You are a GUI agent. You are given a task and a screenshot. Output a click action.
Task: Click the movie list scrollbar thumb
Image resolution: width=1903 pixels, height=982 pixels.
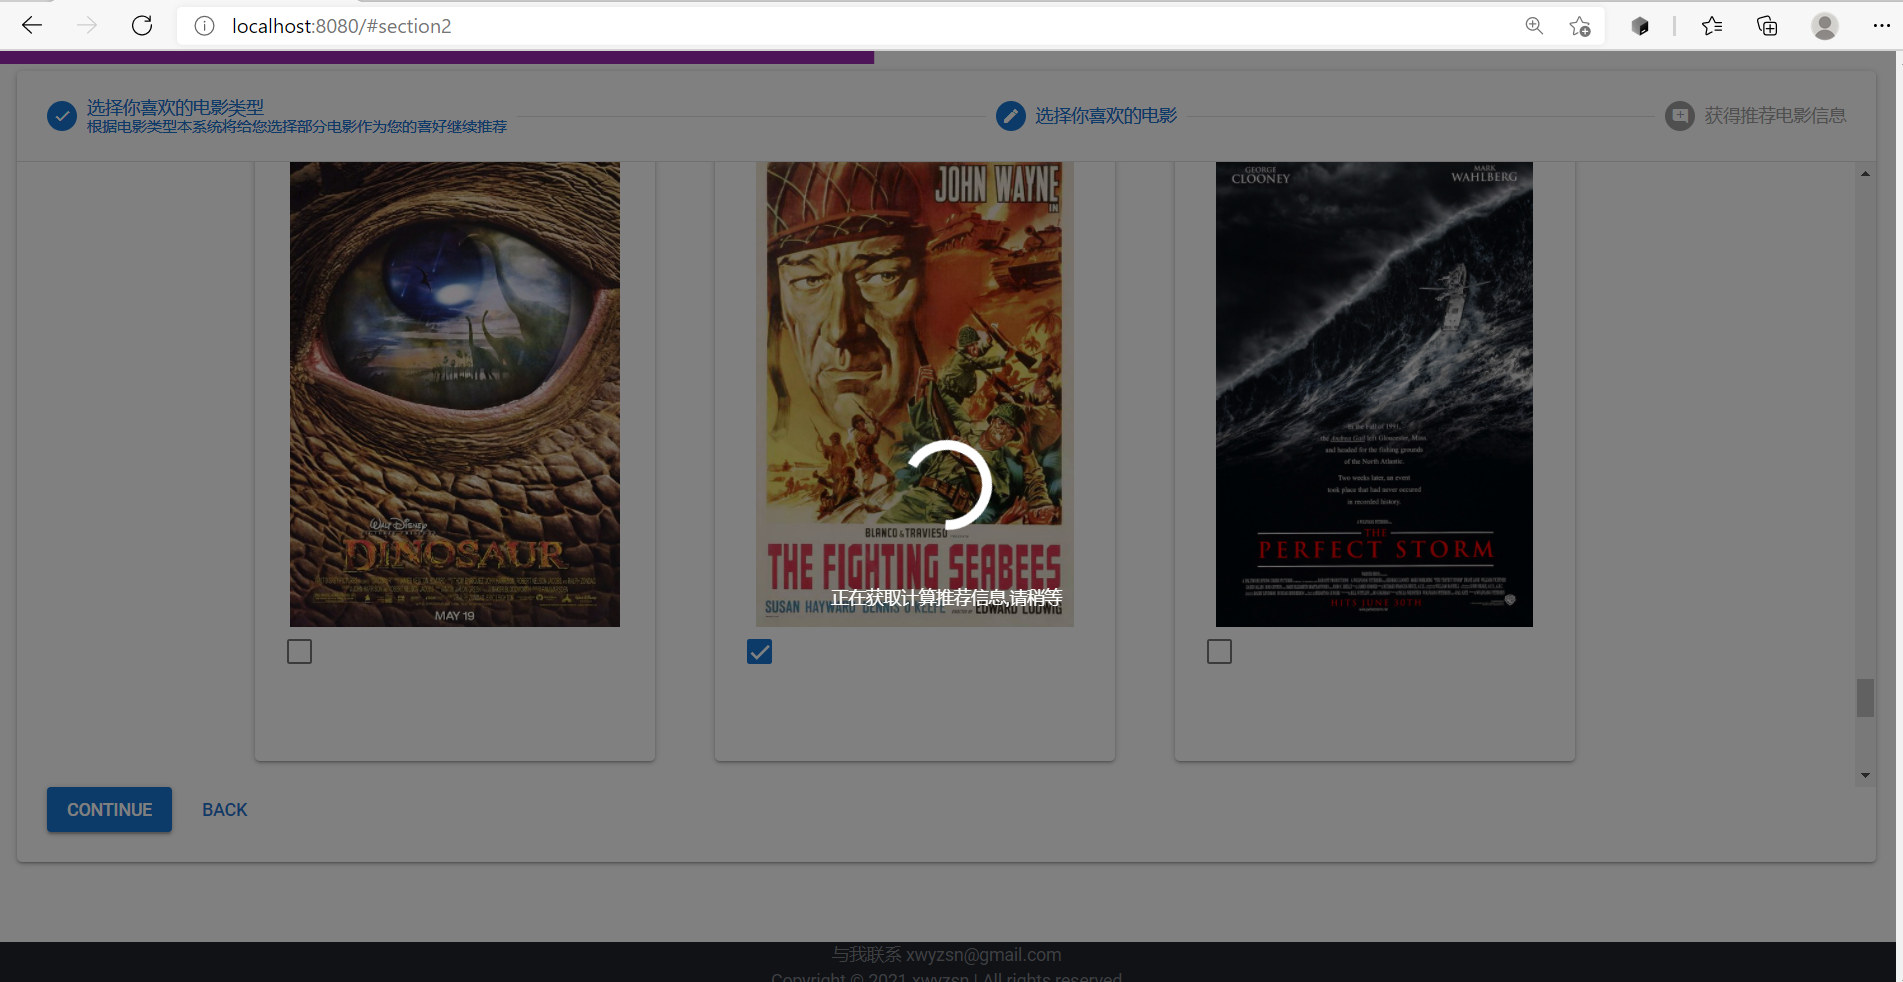coord(1865,698)
